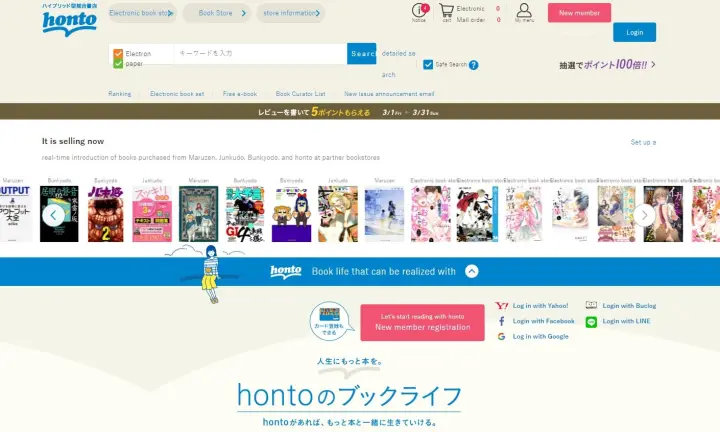Show next books with right carousel arrow

[644, 215]
